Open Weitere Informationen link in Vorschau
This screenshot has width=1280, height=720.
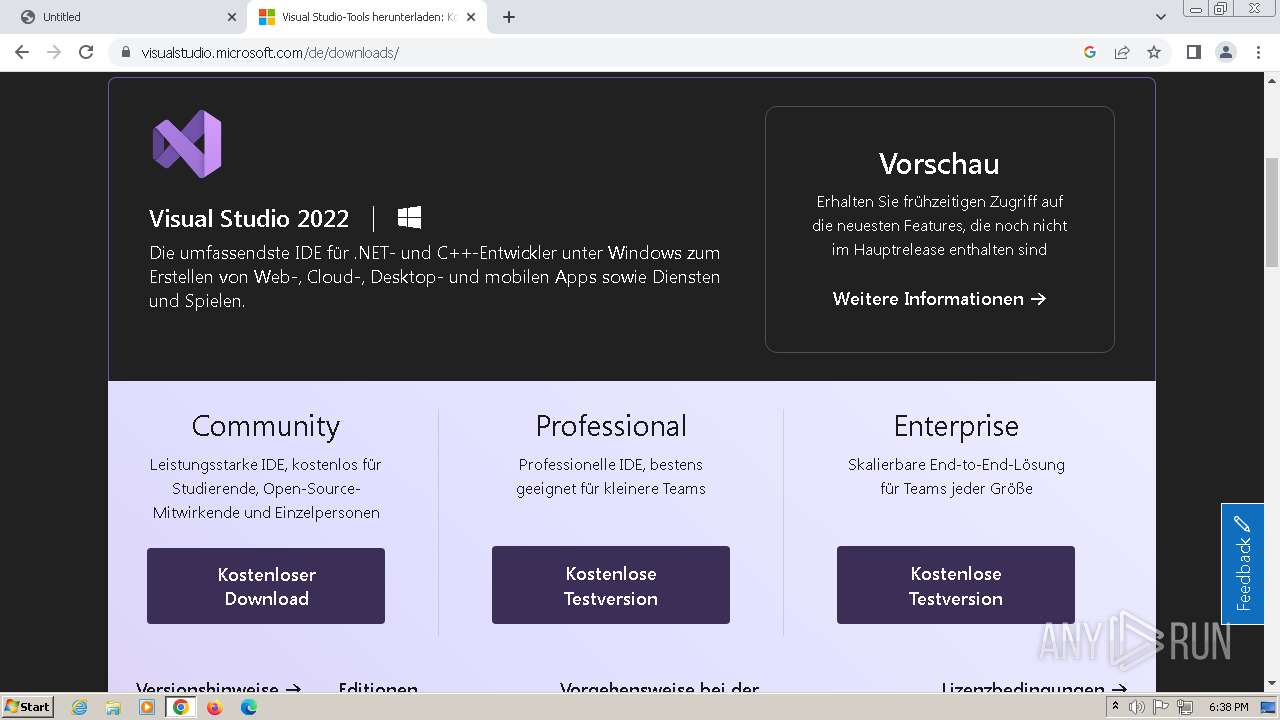939,298
